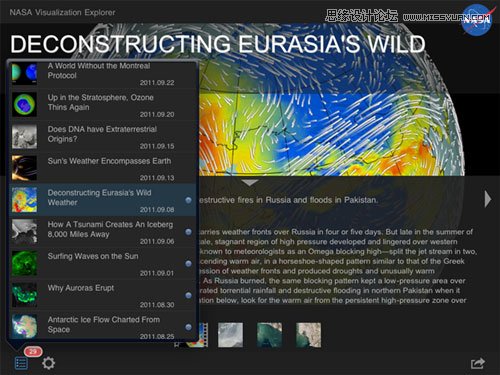Open the teal water satellite image thumbnail

(269, 335)
